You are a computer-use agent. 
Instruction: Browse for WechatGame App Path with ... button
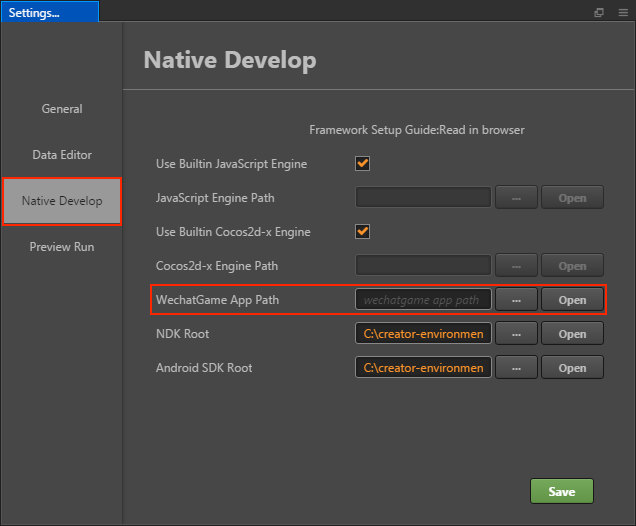tap(516, 300)
